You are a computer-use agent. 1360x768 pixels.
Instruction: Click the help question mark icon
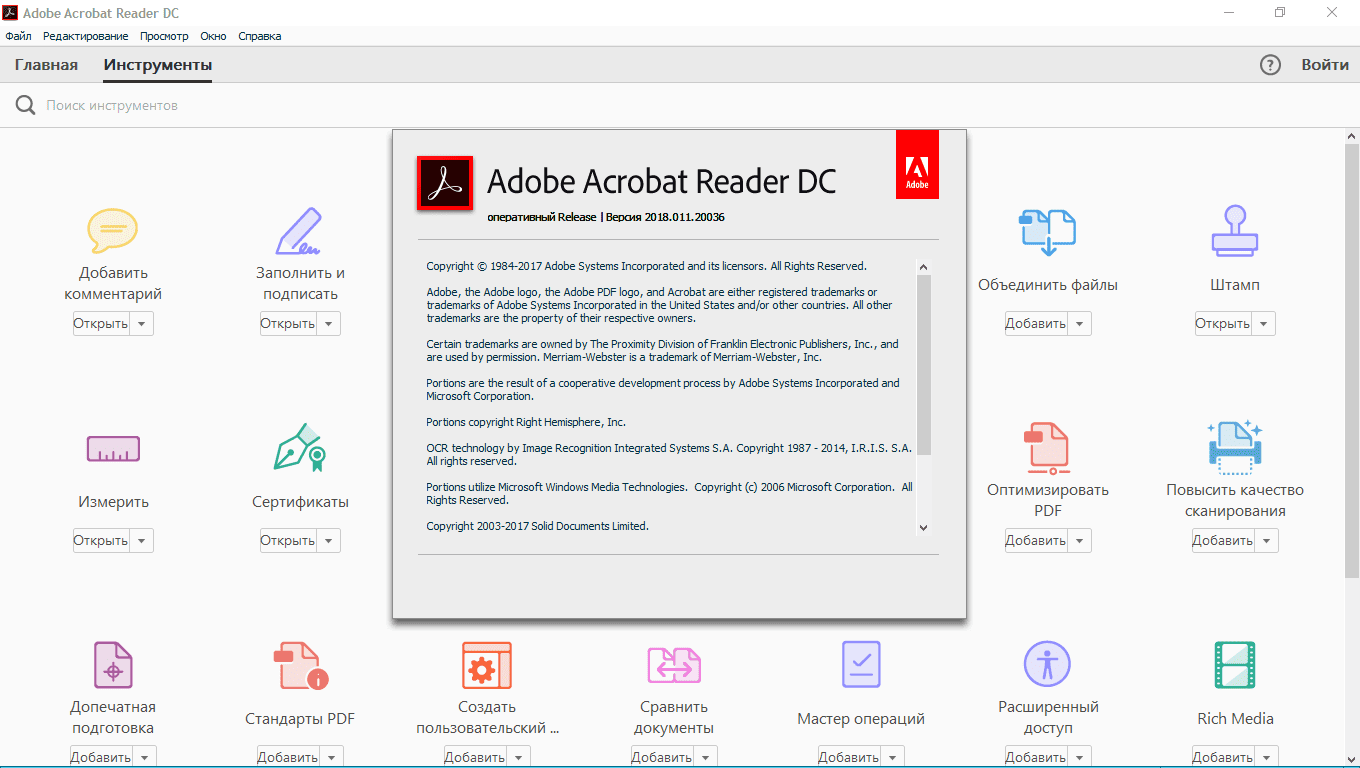1270,65
